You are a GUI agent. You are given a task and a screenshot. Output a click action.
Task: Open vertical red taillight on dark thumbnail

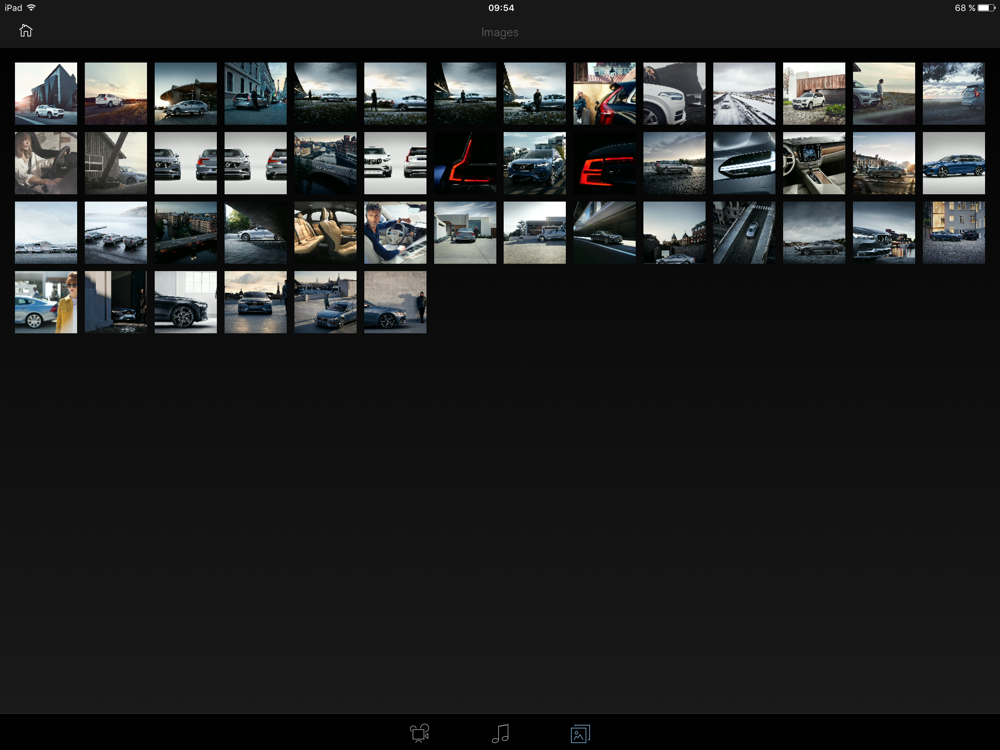[465, 163]
